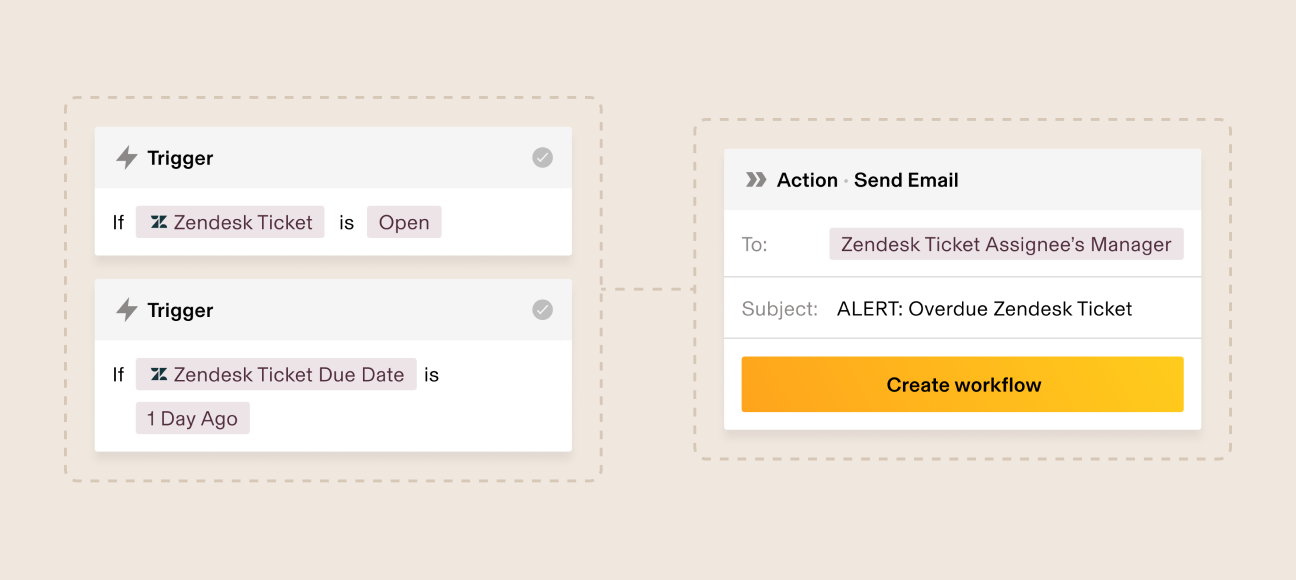Click the "To:" label in the email action
Viewport: 1296px width, 580px height.
tap(755, 245)
